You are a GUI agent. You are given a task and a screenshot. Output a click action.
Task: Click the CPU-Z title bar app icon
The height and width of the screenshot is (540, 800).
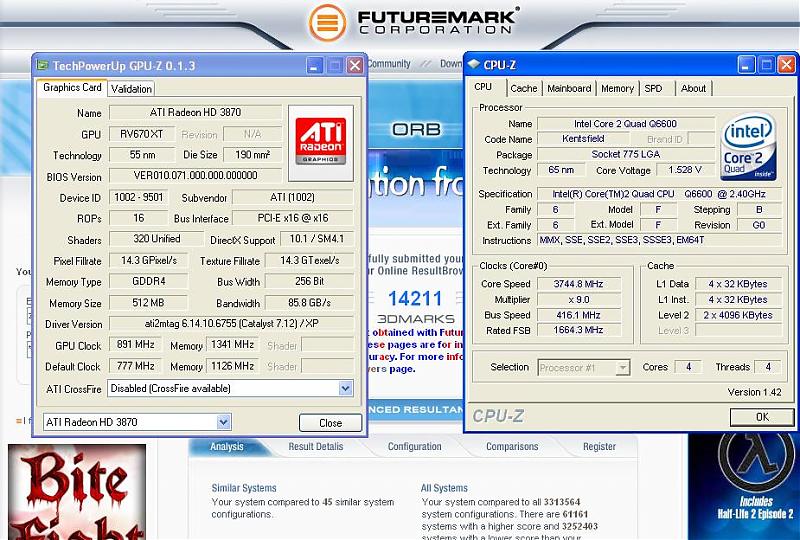[474, 64]
